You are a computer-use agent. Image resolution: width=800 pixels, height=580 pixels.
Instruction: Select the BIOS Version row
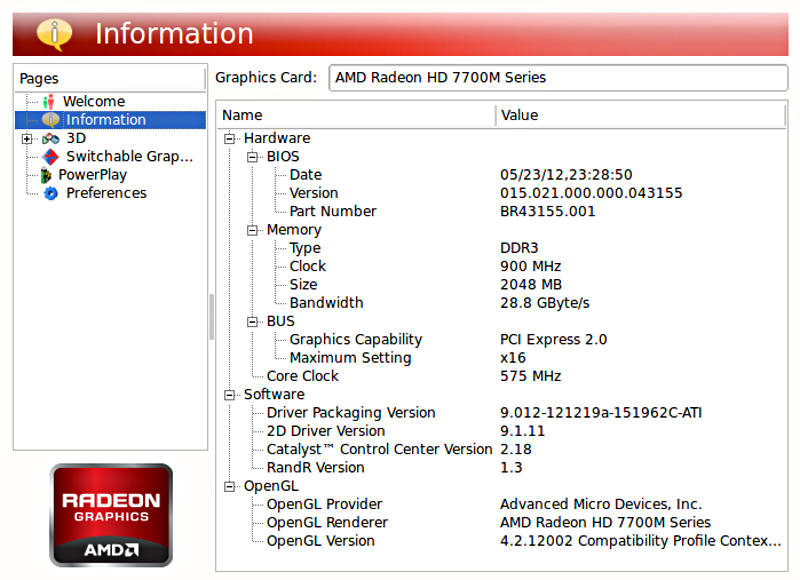[504, 193]
